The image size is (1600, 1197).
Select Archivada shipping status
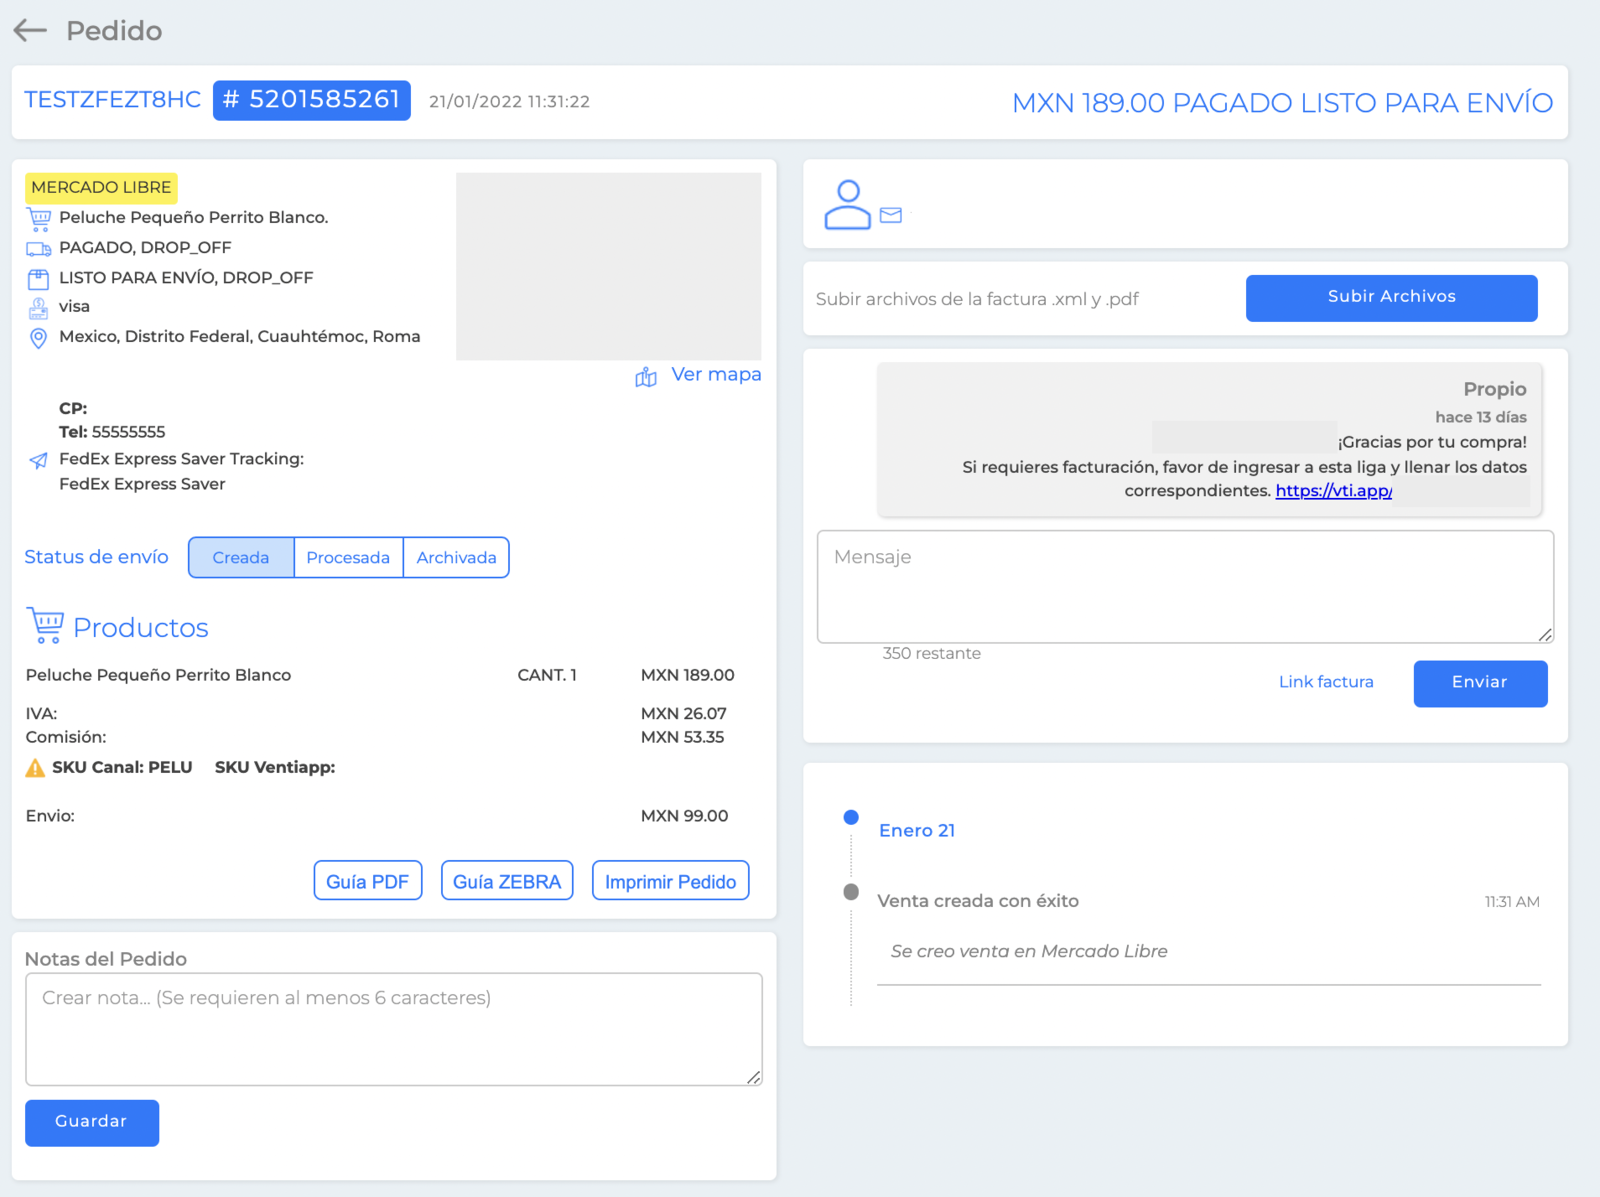[456, 558]
